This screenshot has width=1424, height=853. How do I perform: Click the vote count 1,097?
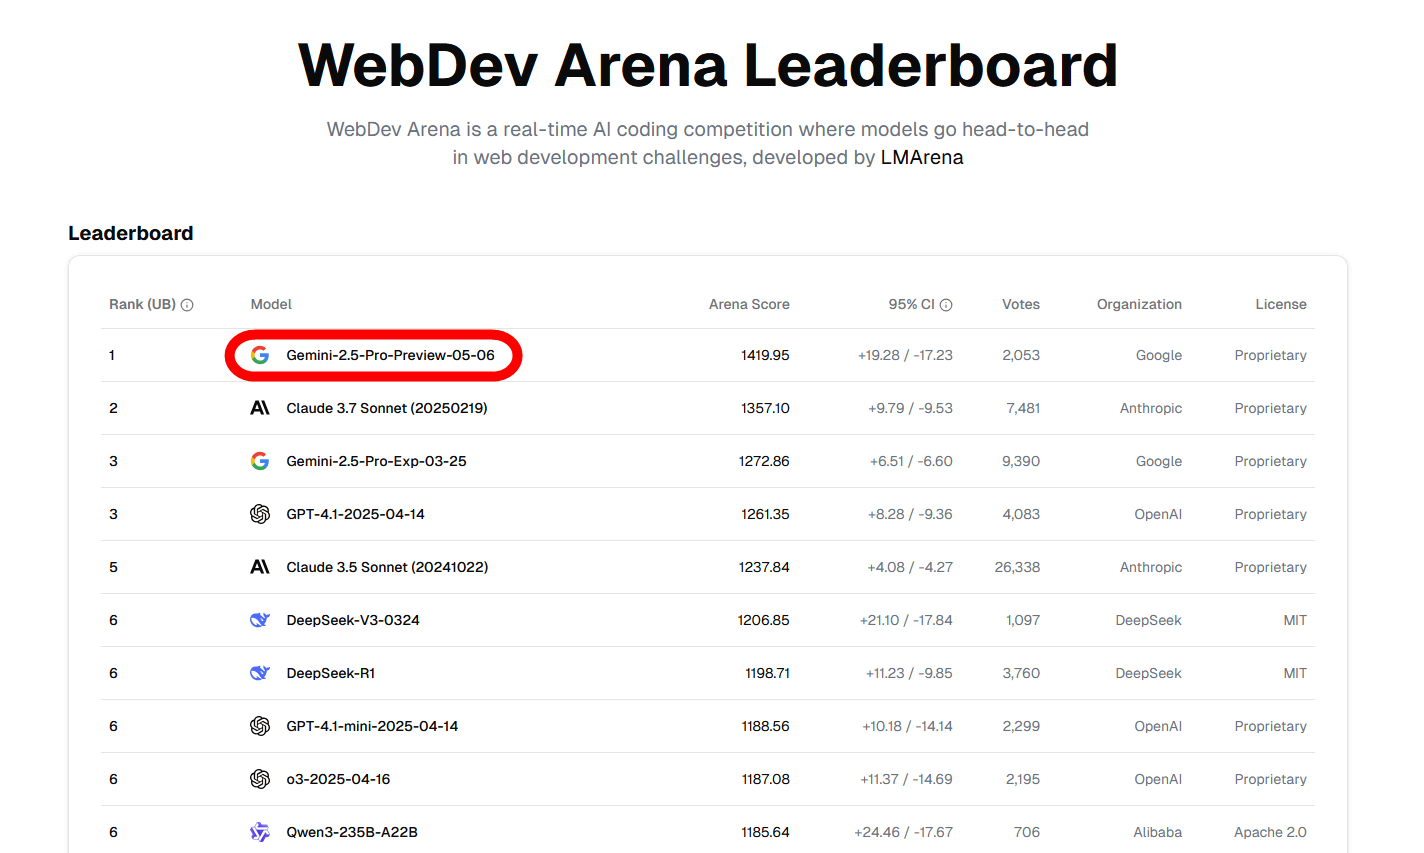pyautogui.click(x=1023, y=620)
